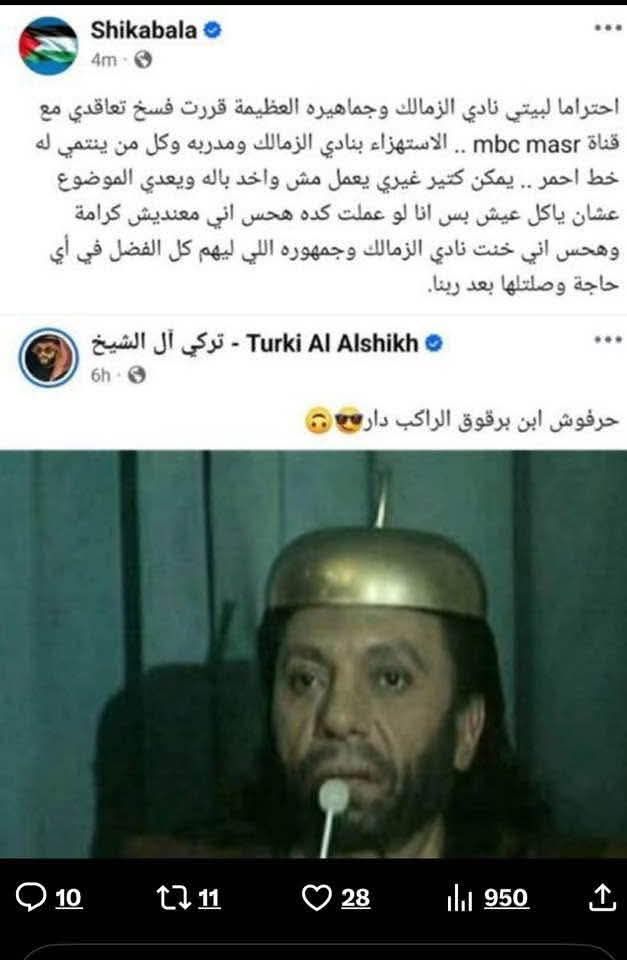This screenshot has width=627, height=960.
Task: Open Turki Al Alshikh's profile avatar
Action: click(48, 358)
